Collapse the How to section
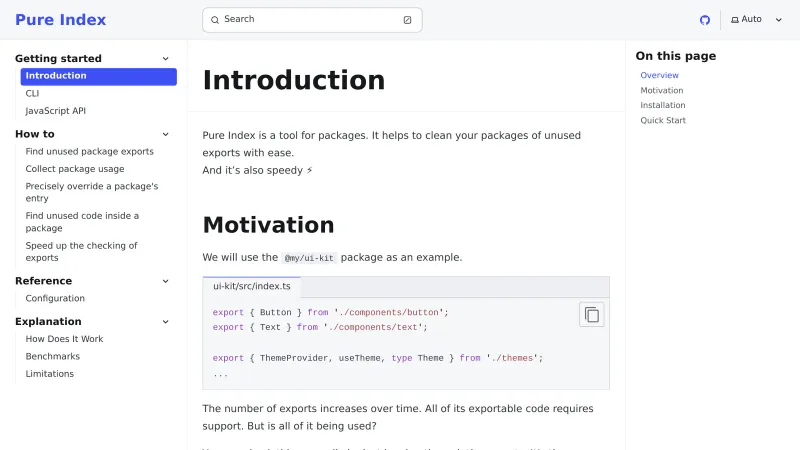The height and width of the screenshot is (450, 800). [x=166, y=134]
